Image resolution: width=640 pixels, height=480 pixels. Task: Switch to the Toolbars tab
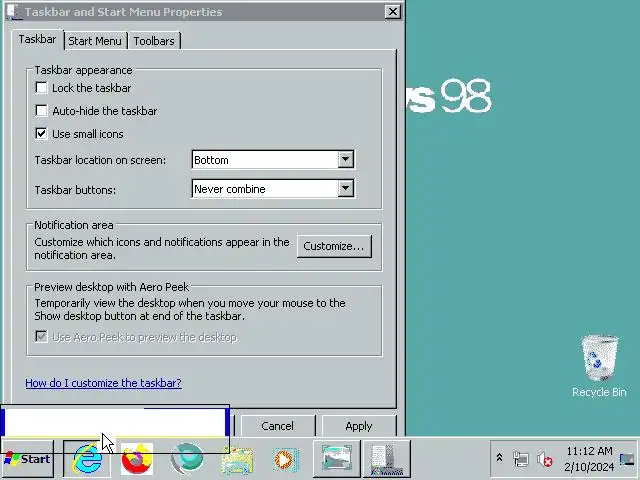click(x=154, y=41)
